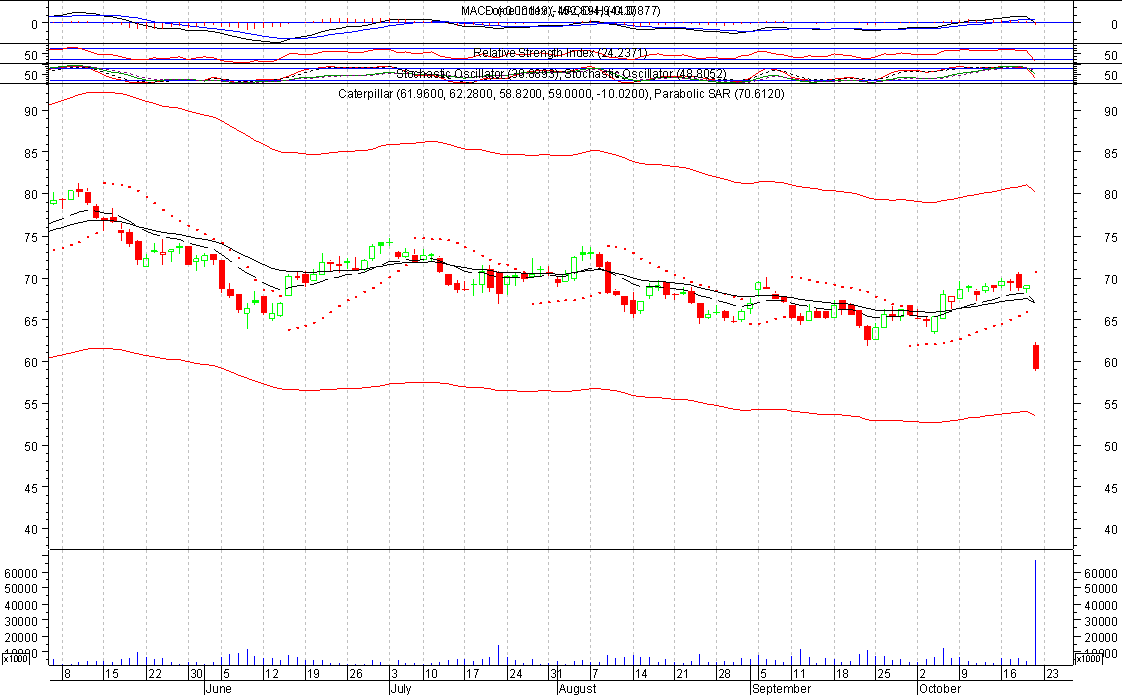Click the 0 label on the right MACD axis

pos(1114,24)
